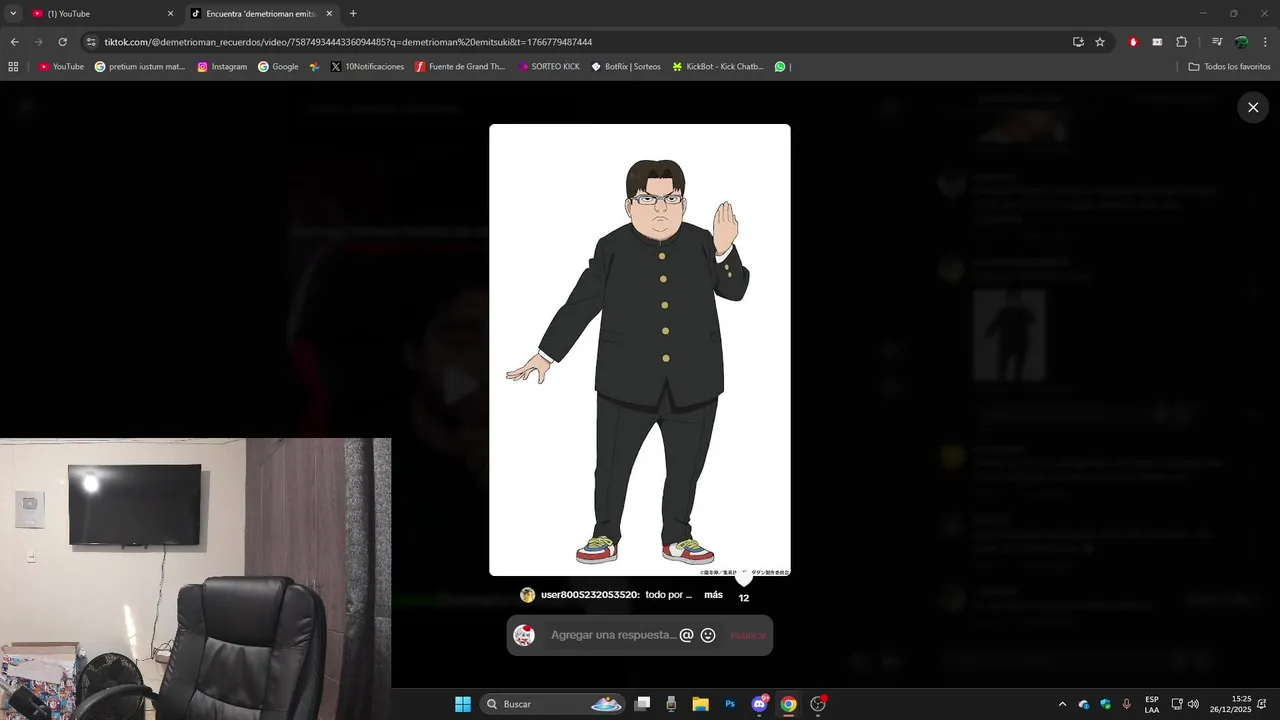Click the Publicar button

pyautogui.click(x=748, y=635)
